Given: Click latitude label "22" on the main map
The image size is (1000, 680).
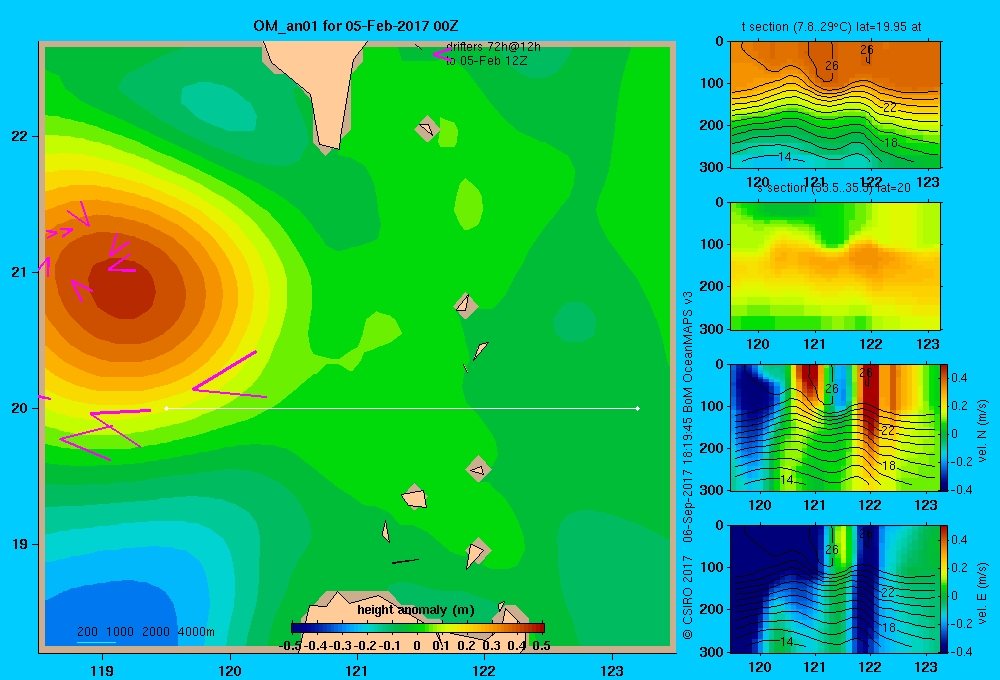Looking at the screenshot, I should pos(20,136).
